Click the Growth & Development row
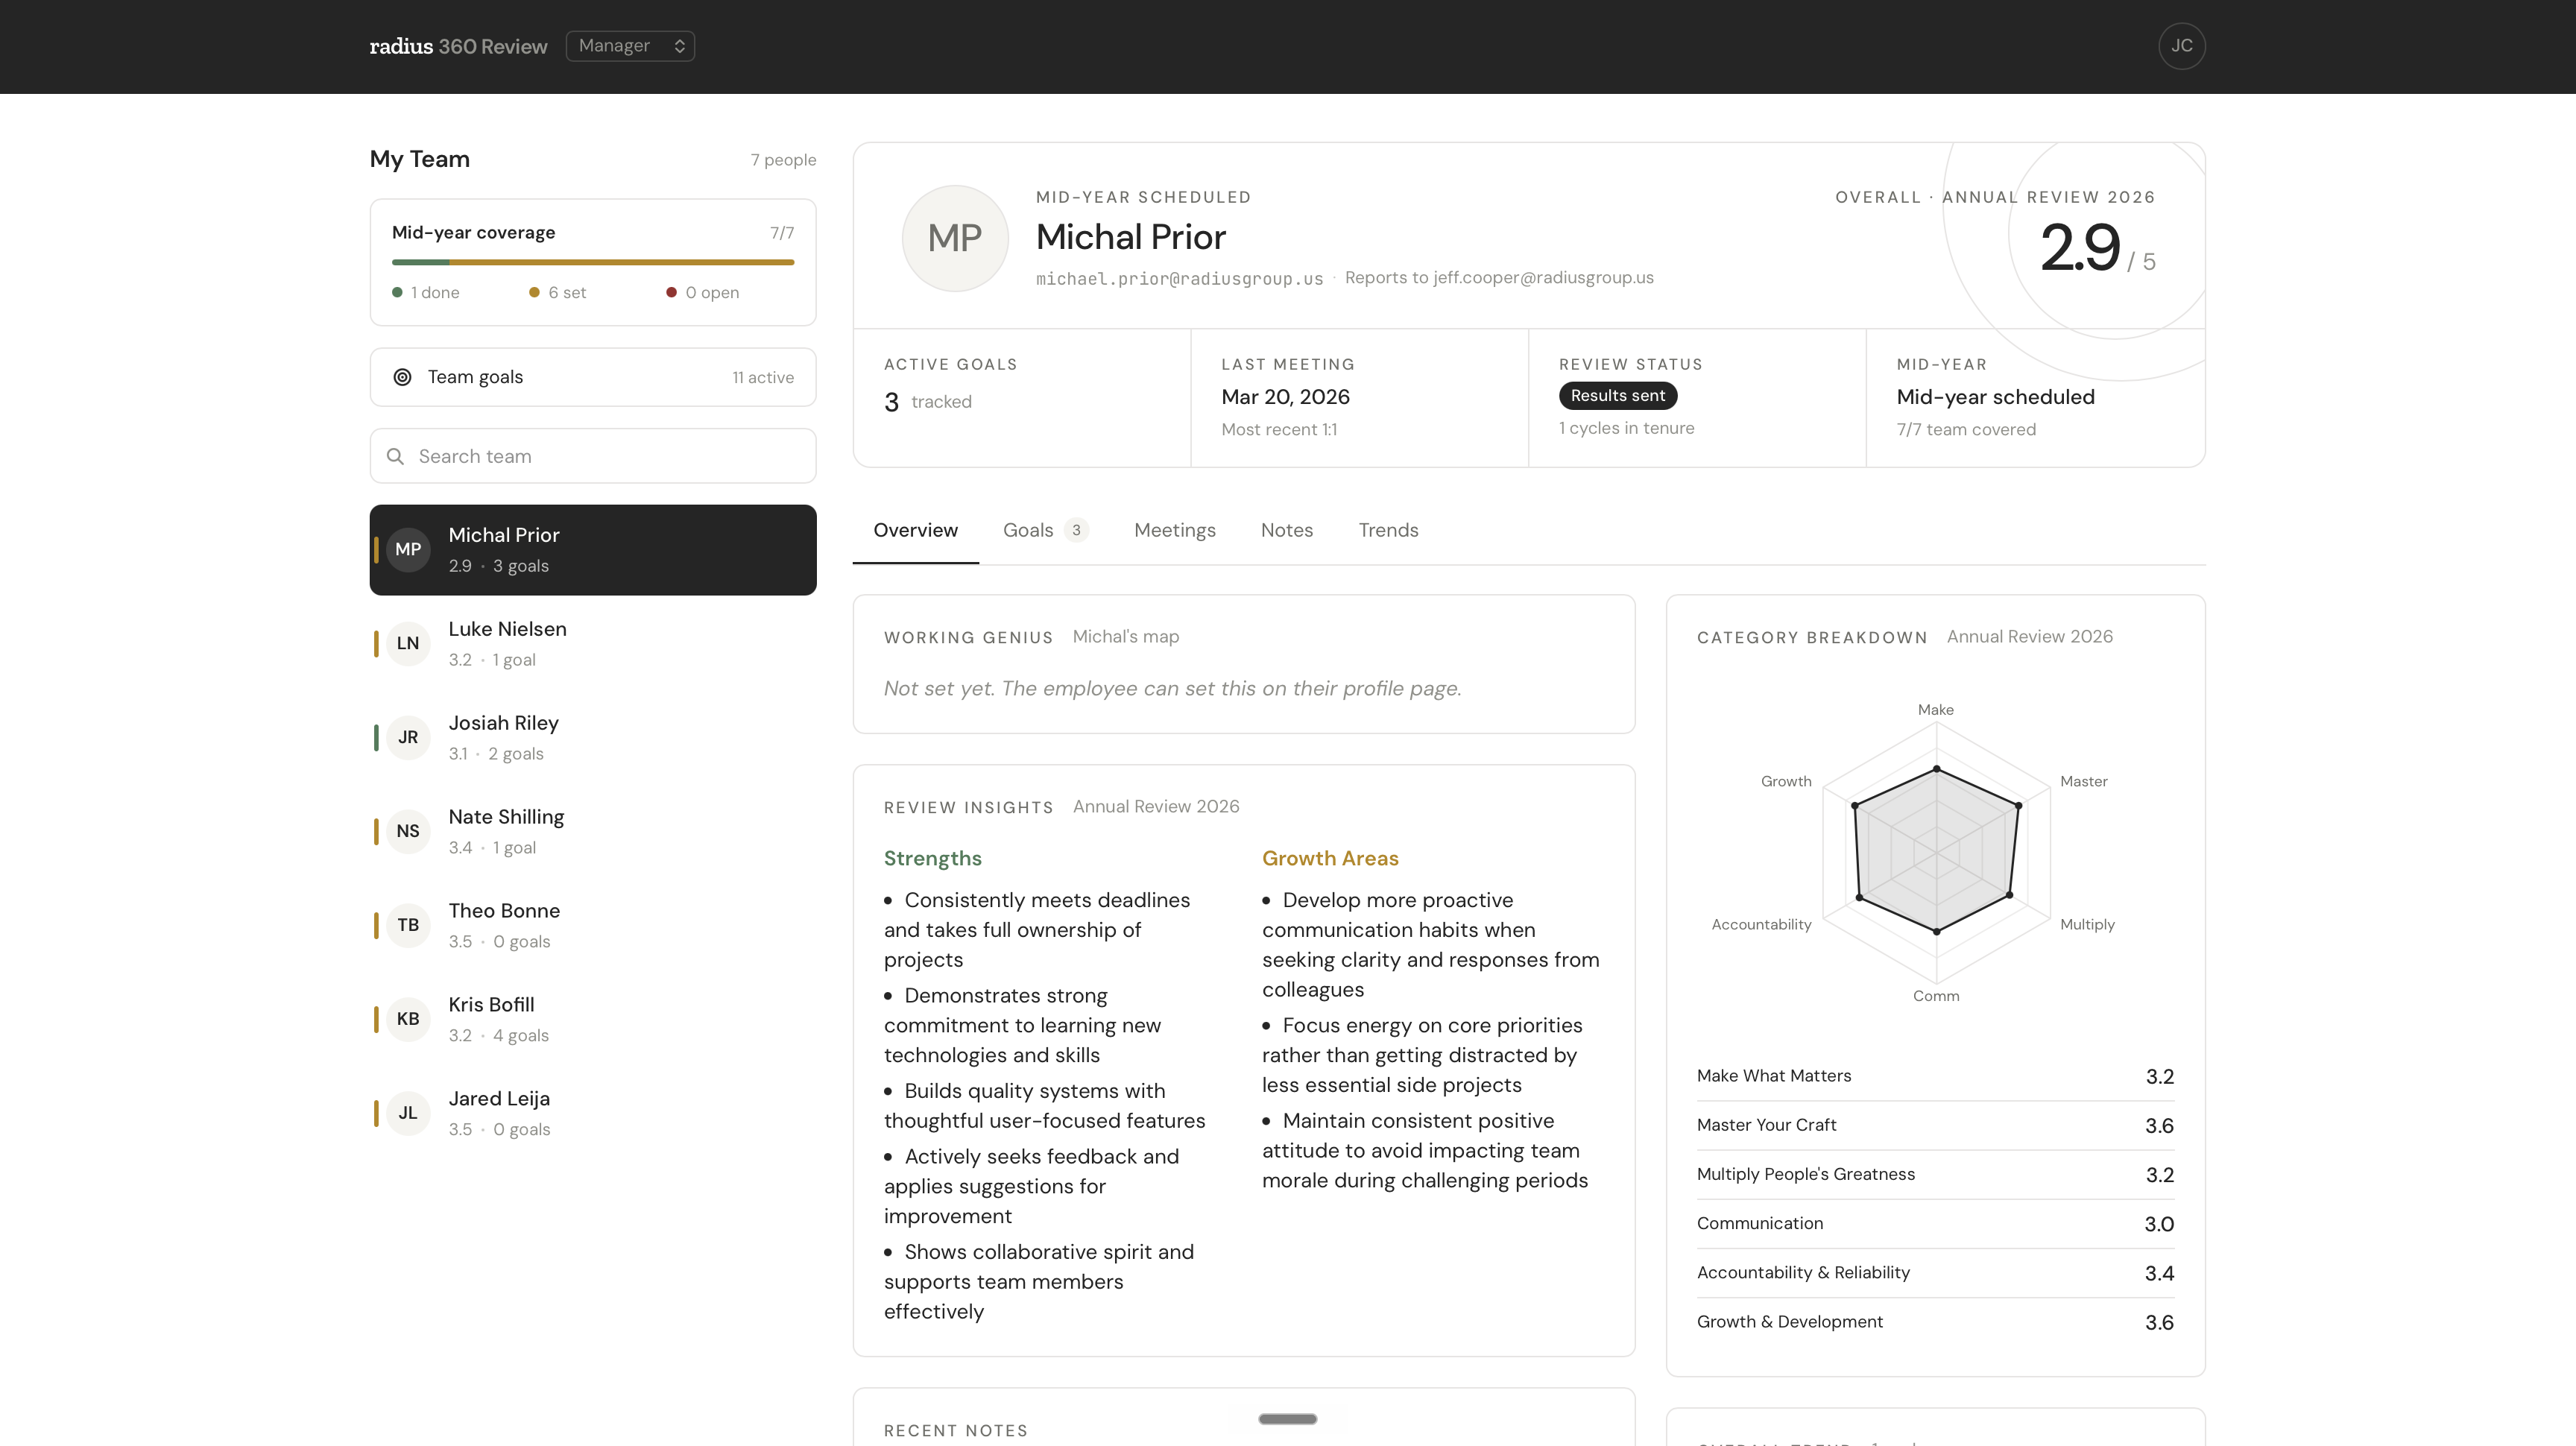The width and height of the screenshot is (2576, 1446). pos(1935,1322)
